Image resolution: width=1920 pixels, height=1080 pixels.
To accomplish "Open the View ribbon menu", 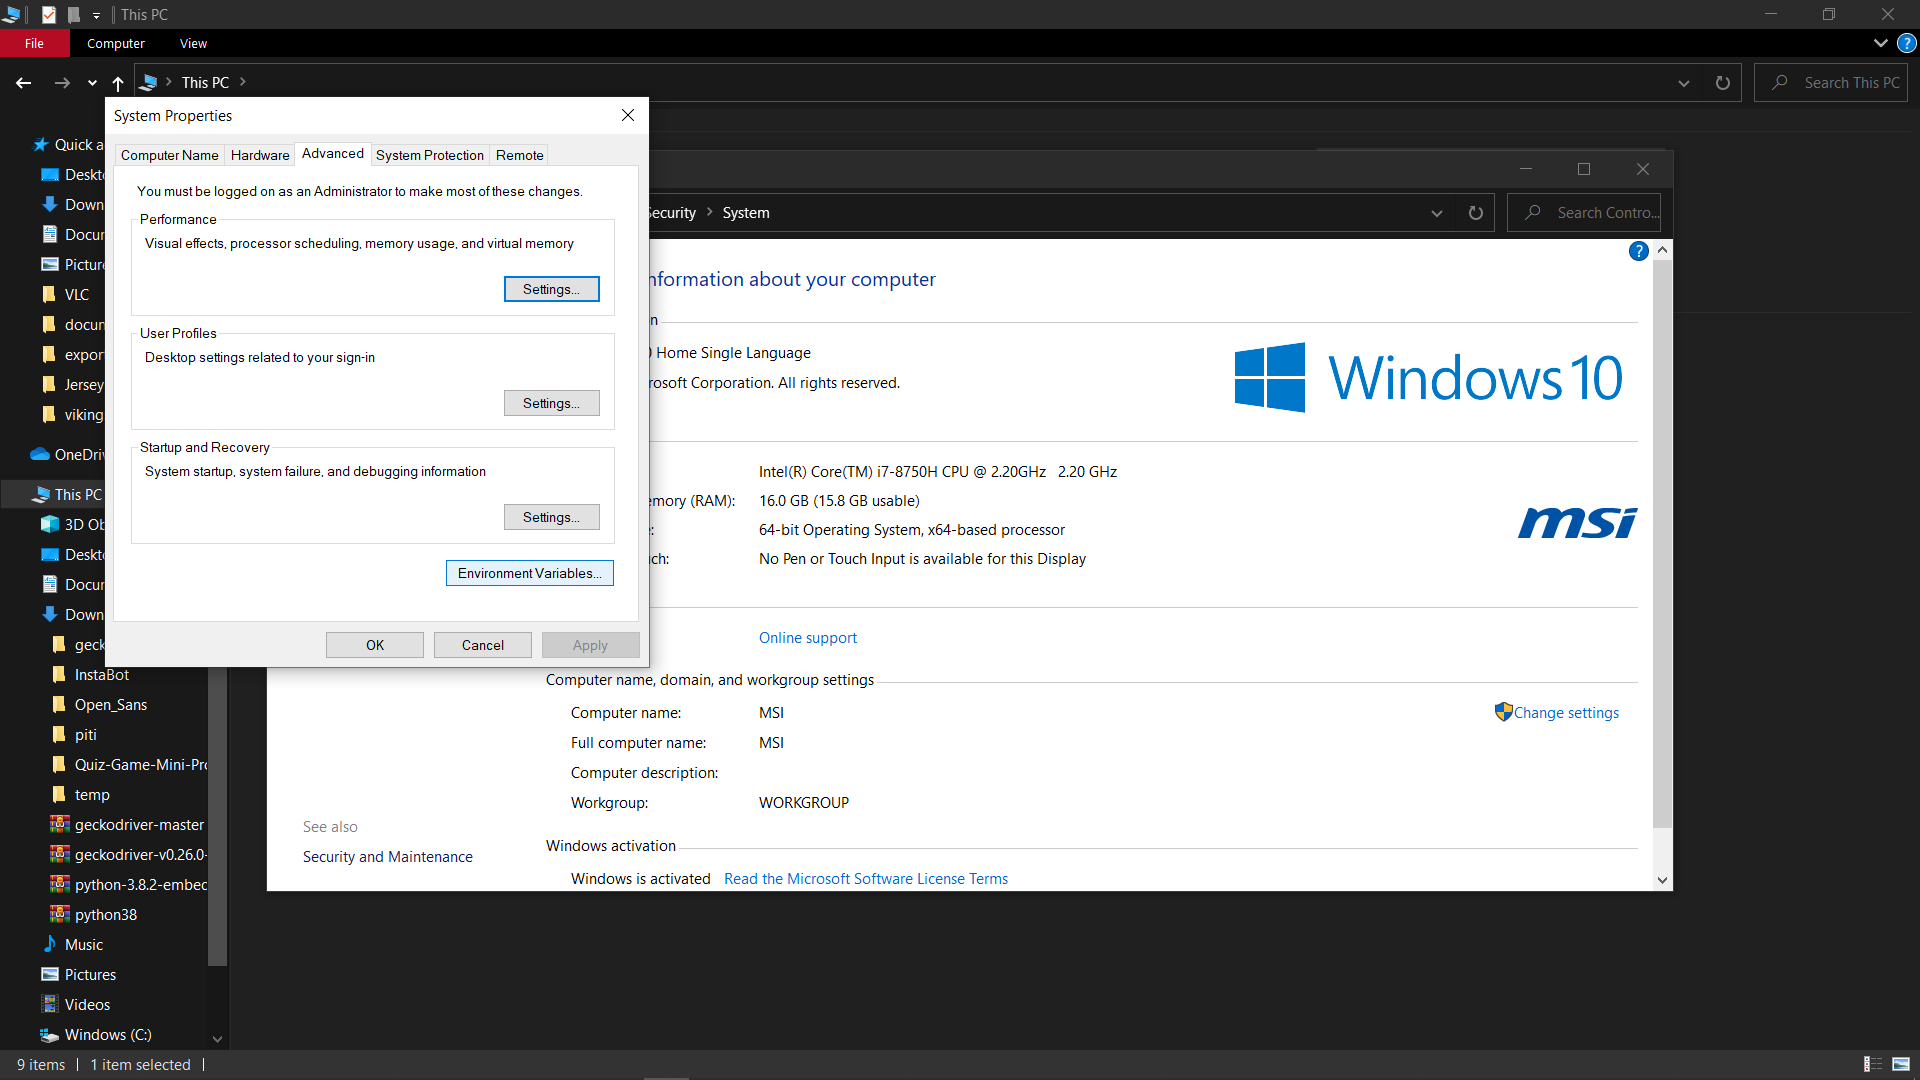I will 193,43.
